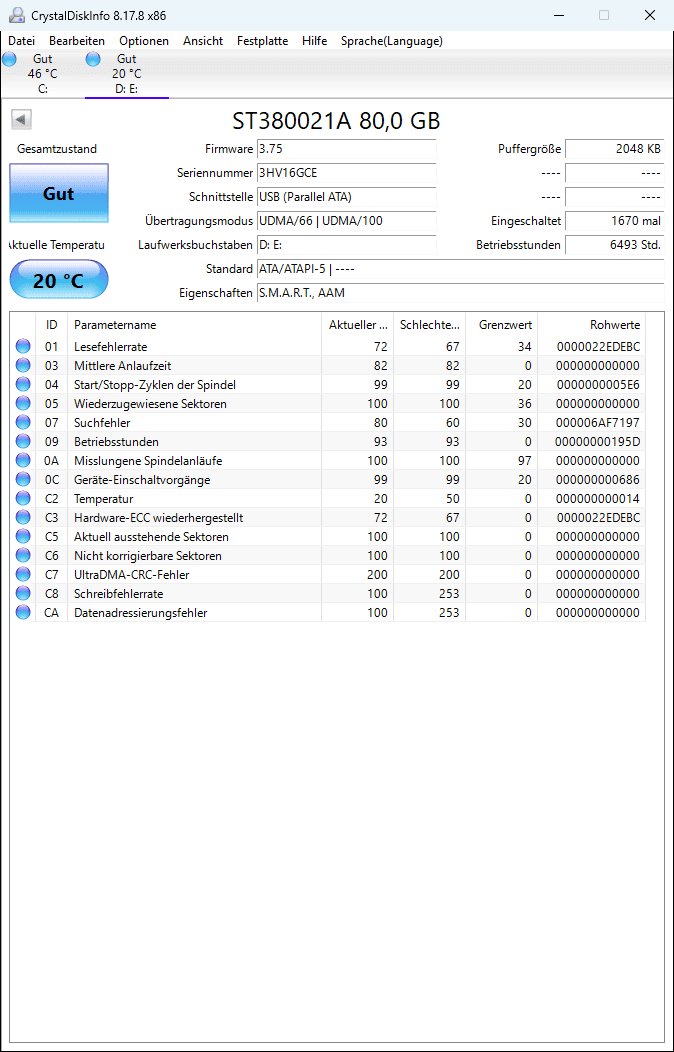674x1052 pixels.
Task: Click status orb of Geräte-Einschaltvorgänge
Action: 23,480
